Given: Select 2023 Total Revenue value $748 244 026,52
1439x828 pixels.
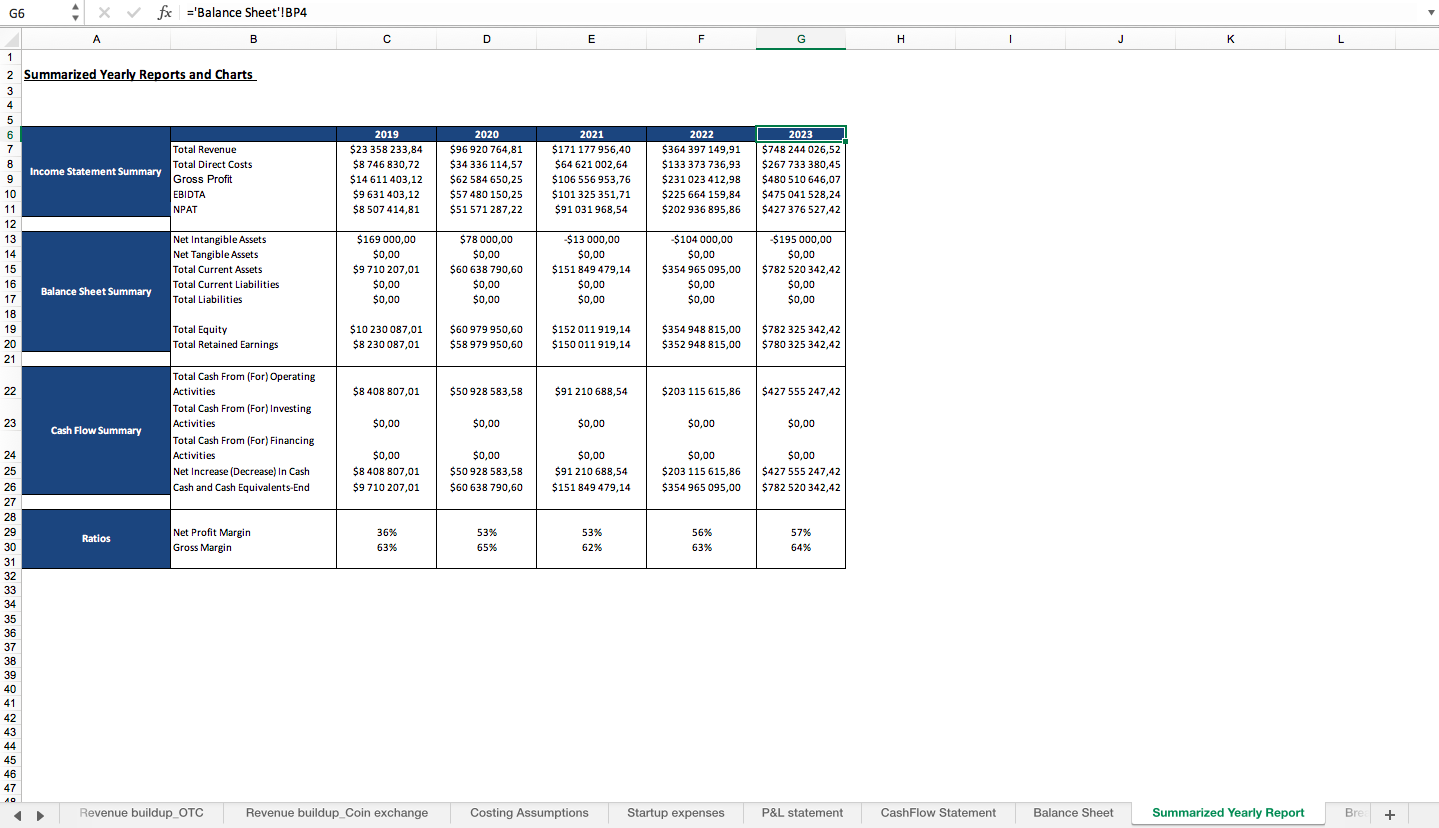Looking at the screenshot, I should point(801,149).
